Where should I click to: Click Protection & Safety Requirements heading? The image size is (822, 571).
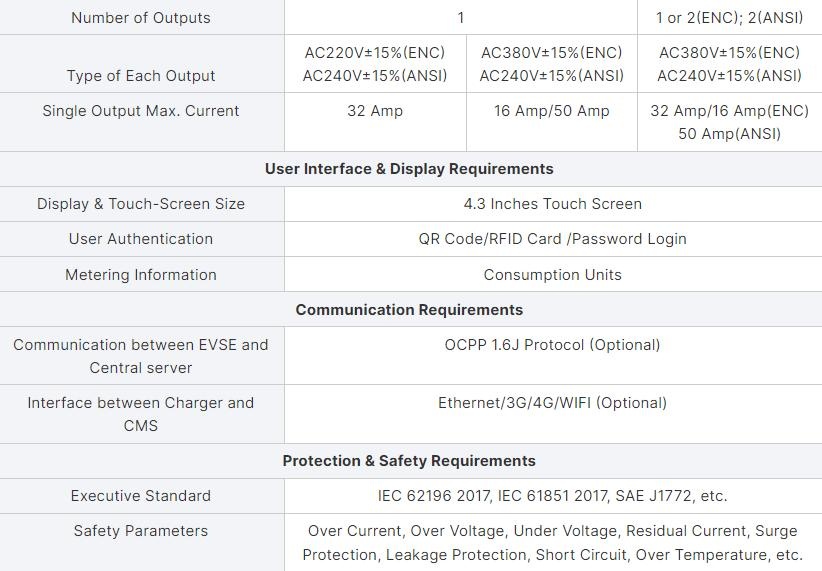pyautogui.click(x=409, y=461)
